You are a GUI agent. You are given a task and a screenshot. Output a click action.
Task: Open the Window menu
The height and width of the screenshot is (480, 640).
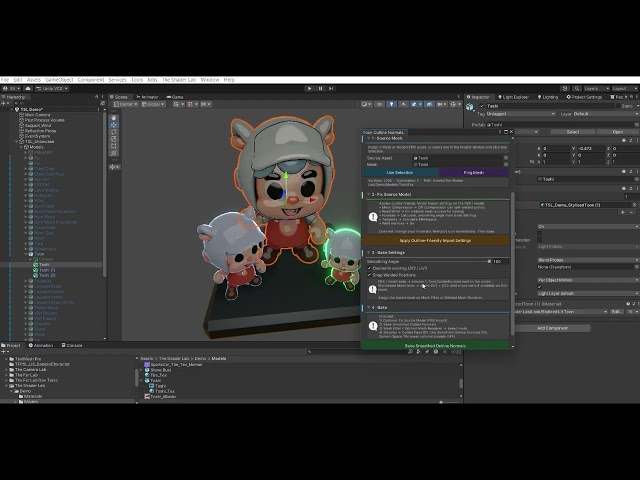[210, 80]
